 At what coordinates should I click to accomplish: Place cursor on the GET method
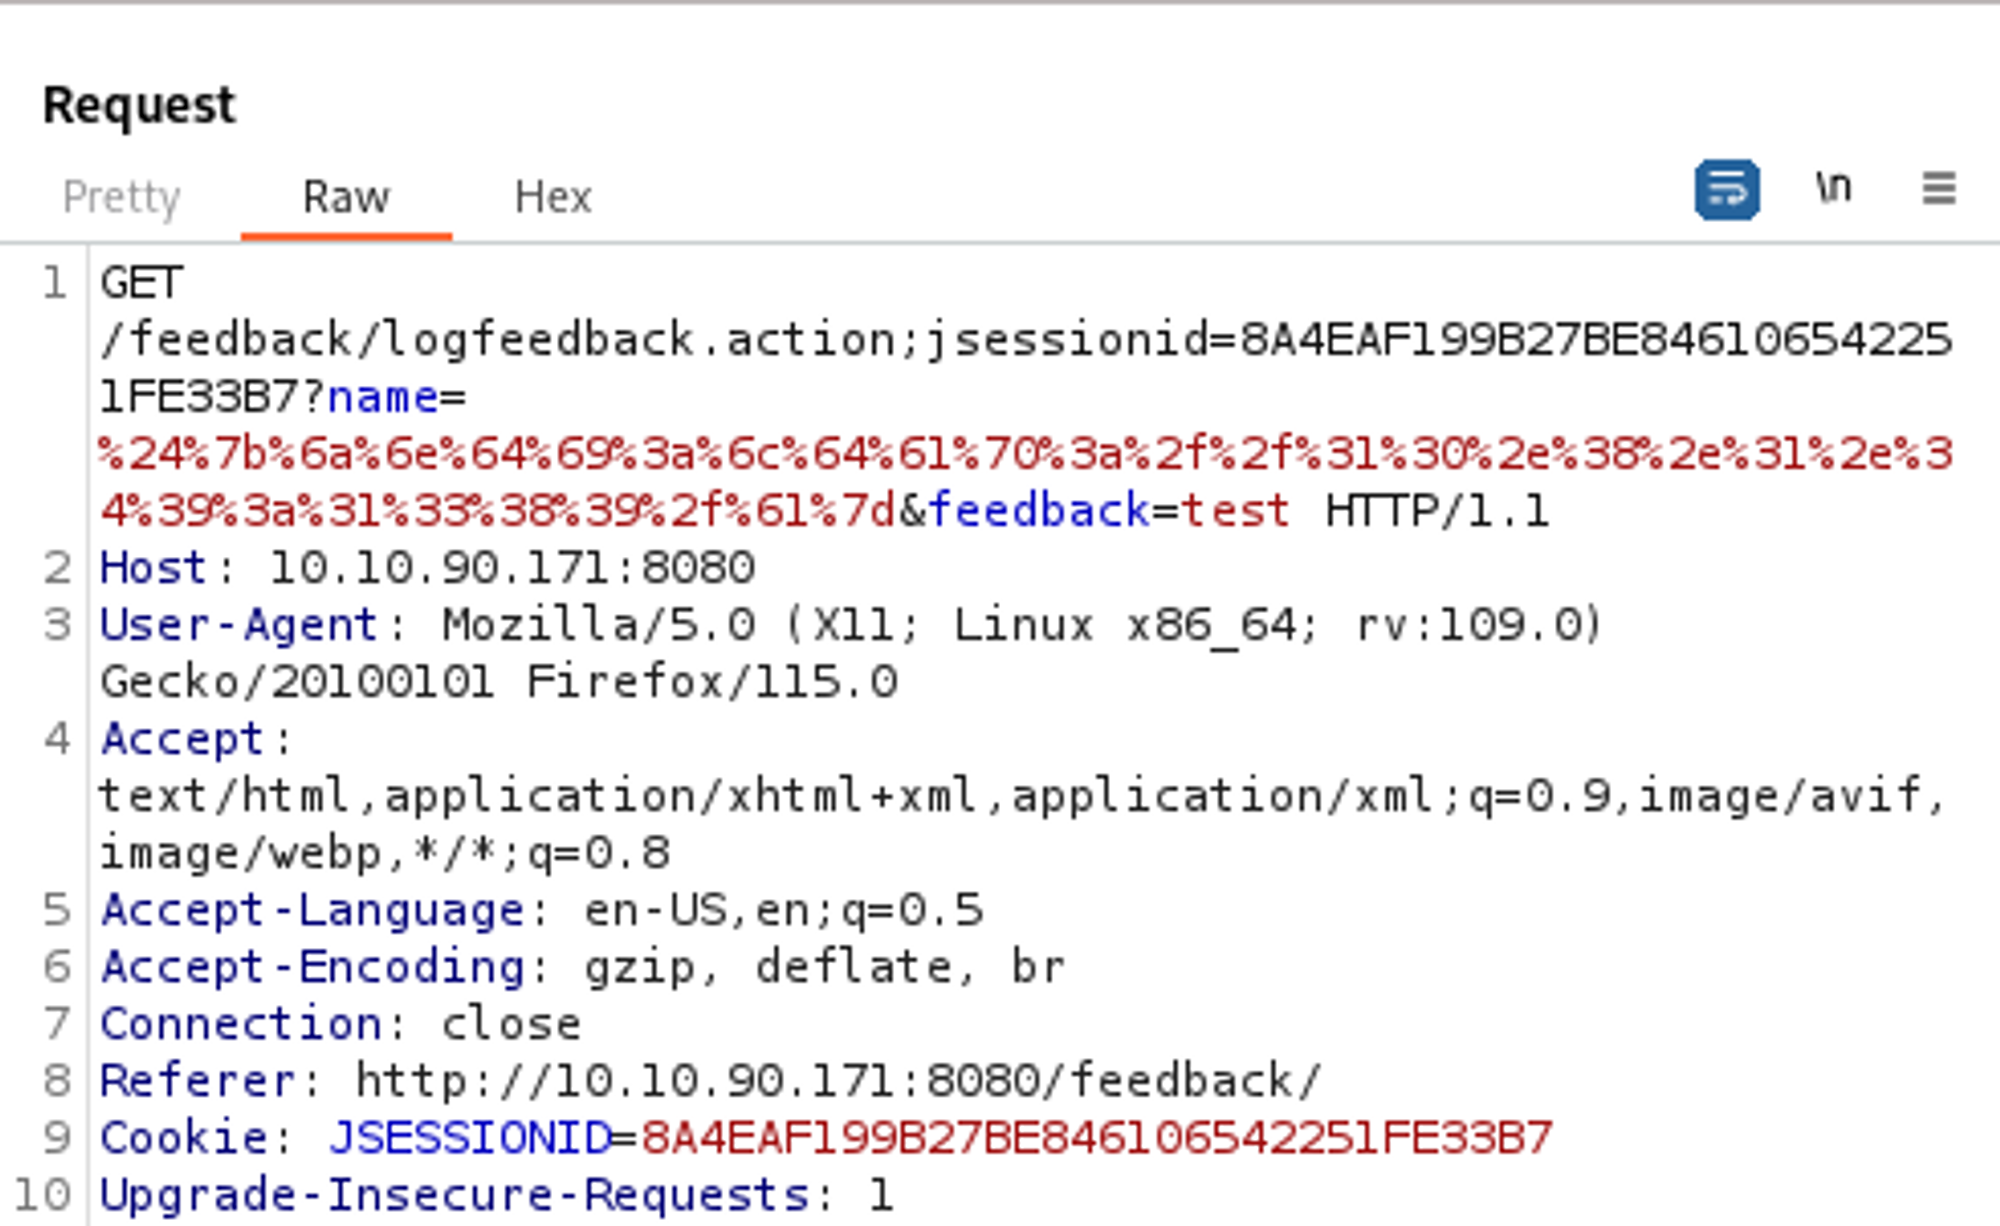click(141, 283)
